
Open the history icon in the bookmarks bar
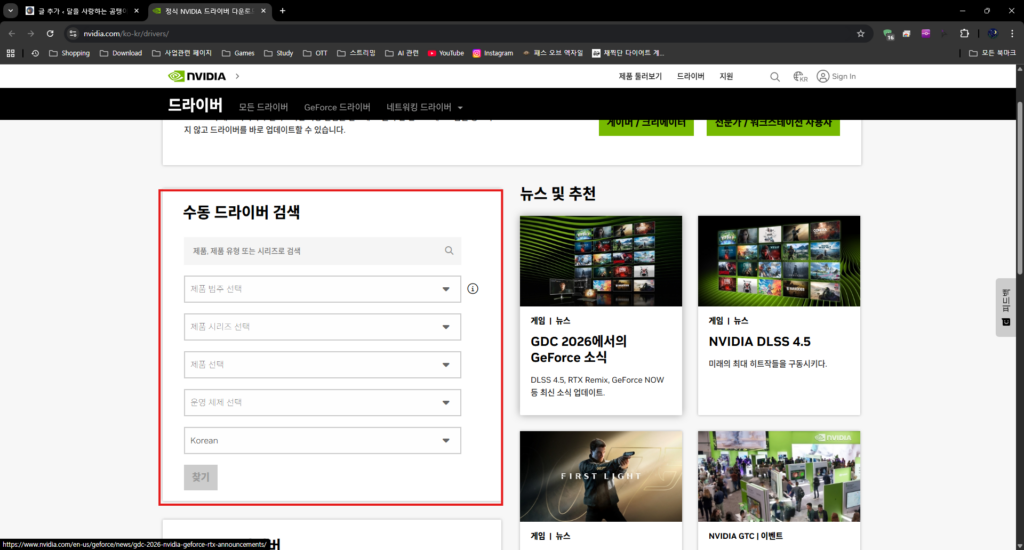(35, 53)
